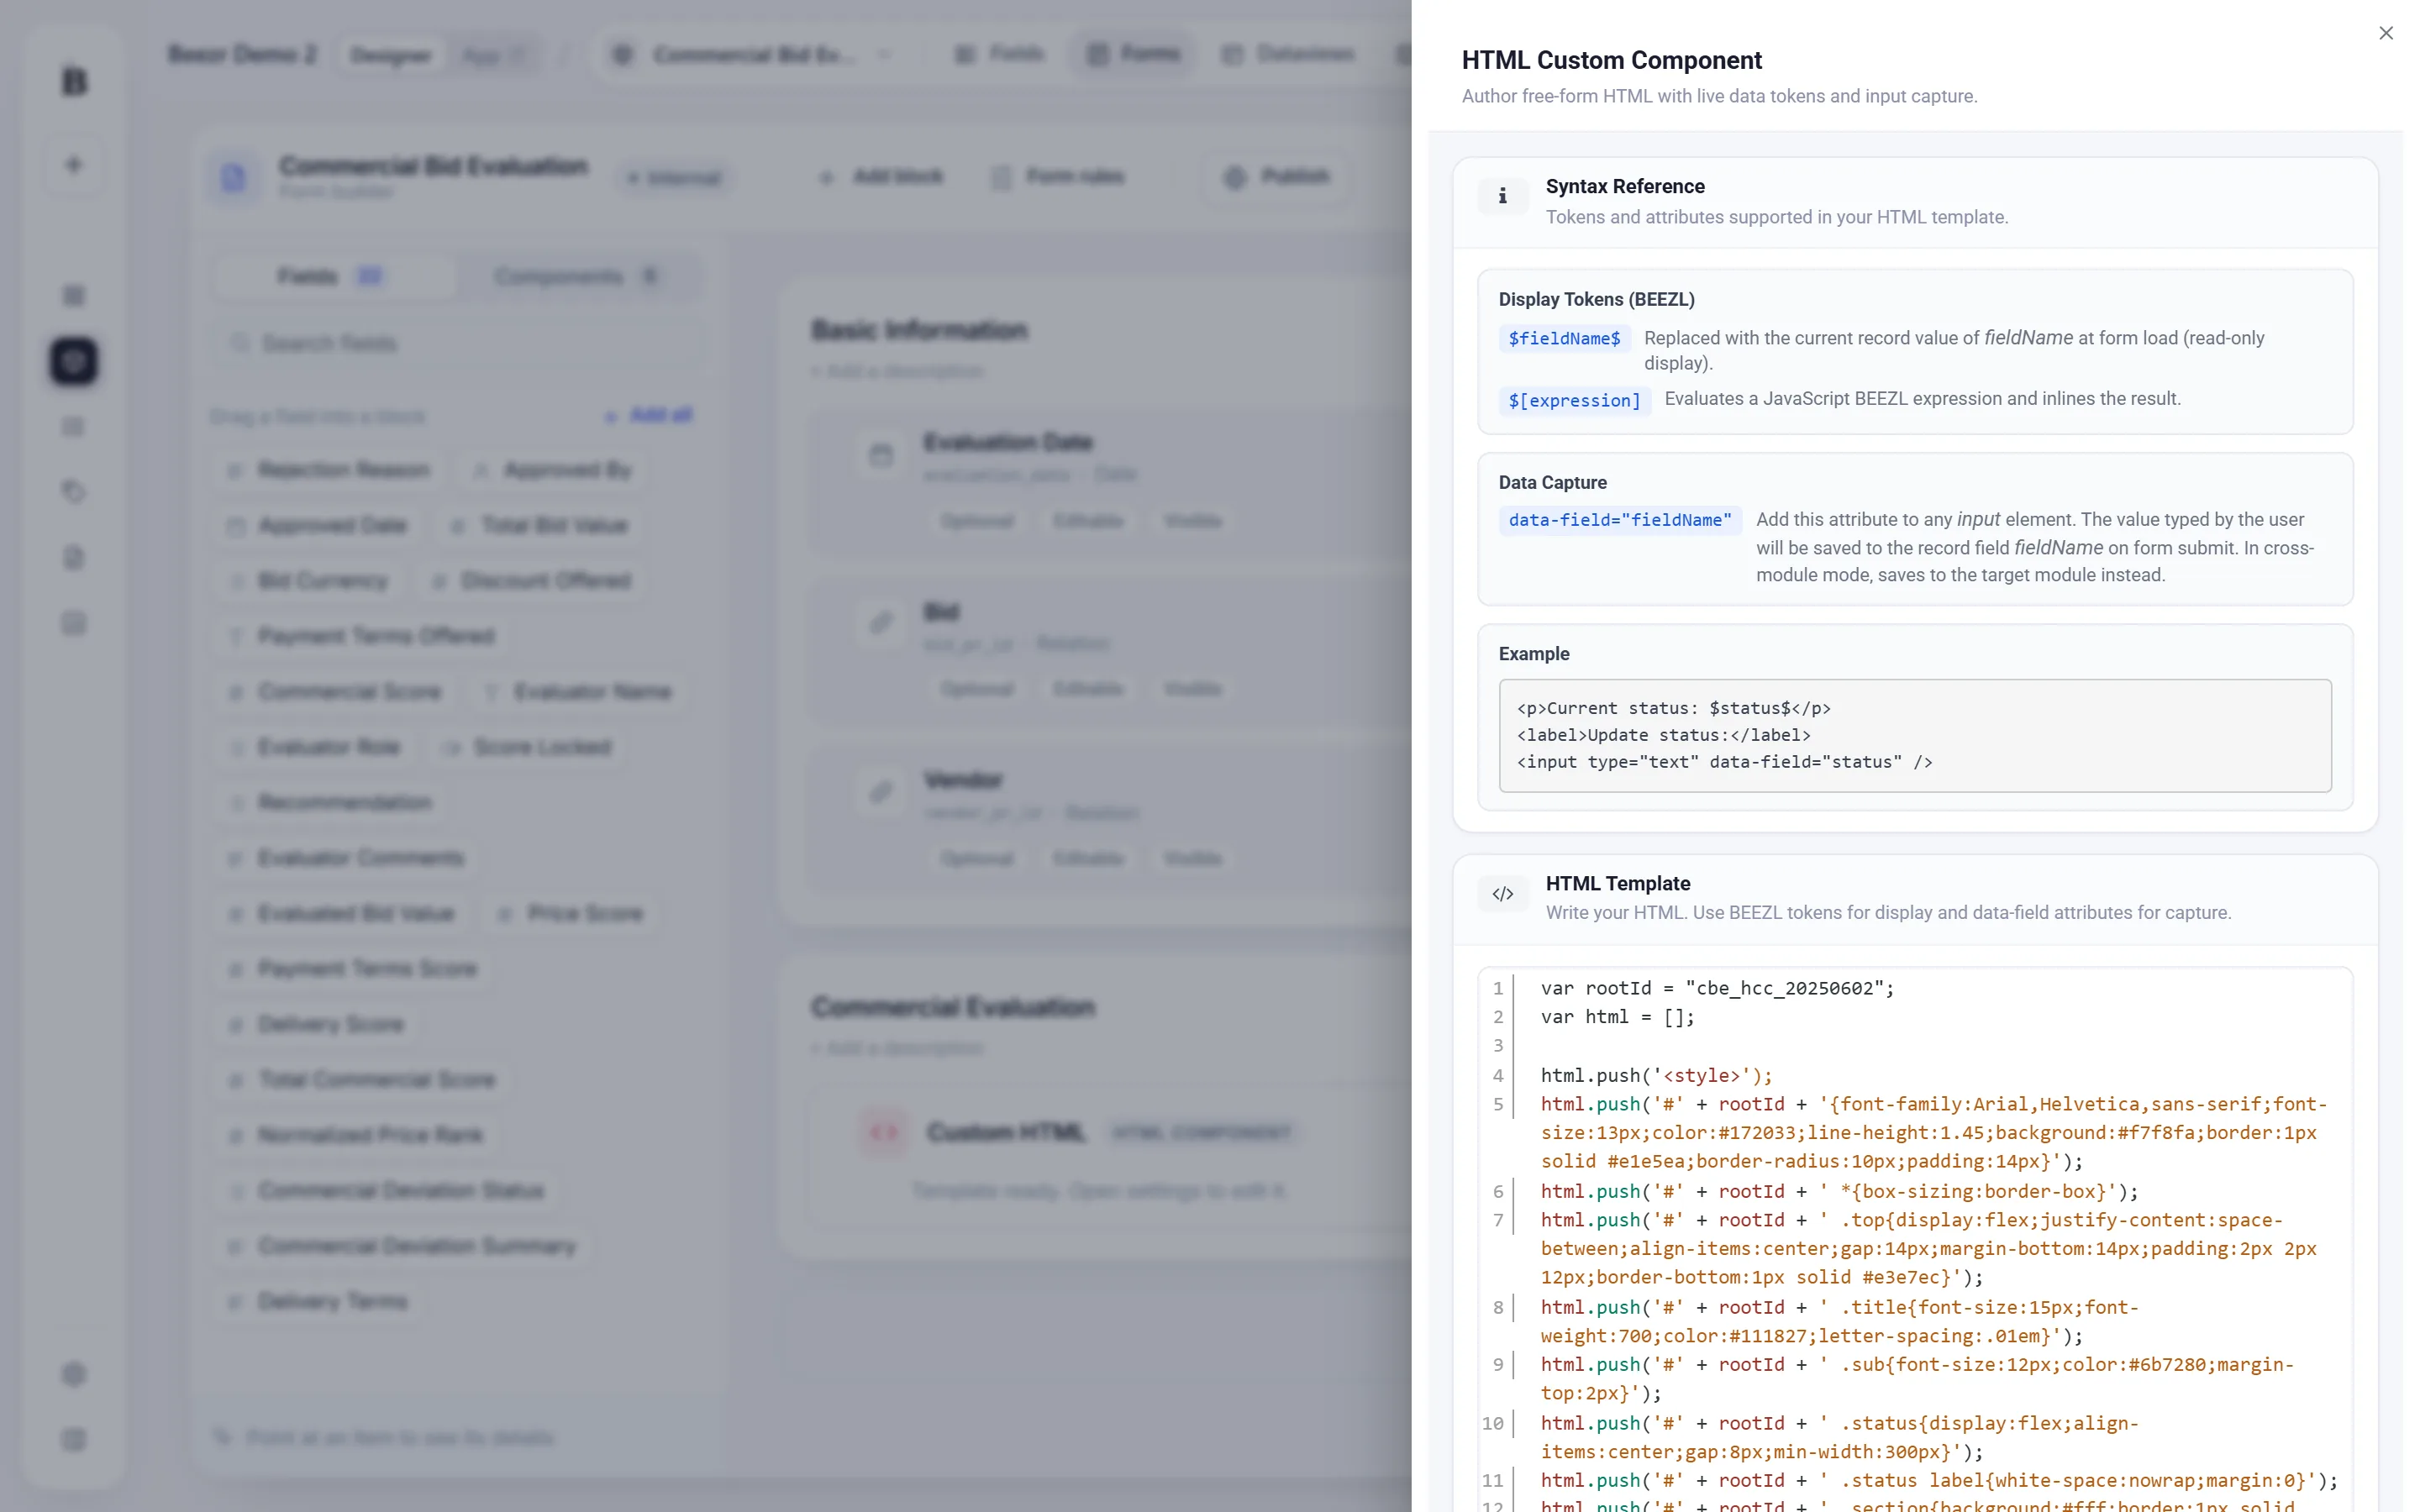Click the Internal tag beside form title
This screenshot has height=1512, width=2420.
[674, 178]
